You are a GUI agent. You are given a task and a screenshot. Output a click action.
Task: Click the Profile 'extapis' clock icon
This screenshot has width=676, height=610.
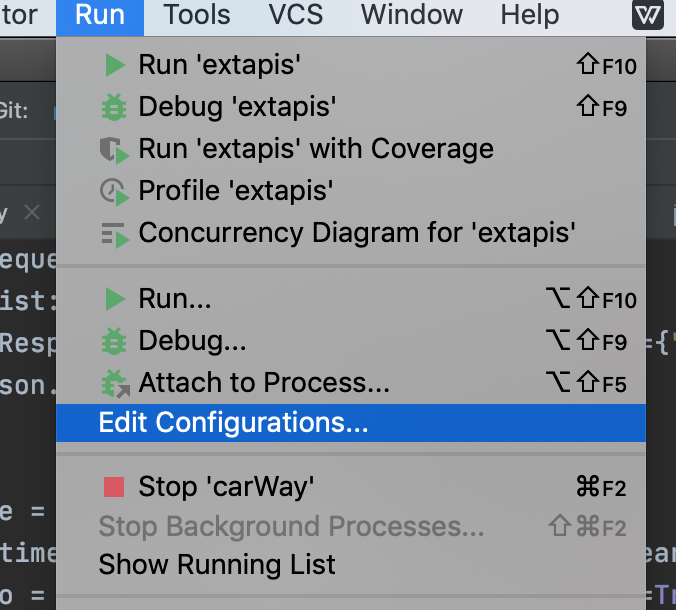(115, 191)
